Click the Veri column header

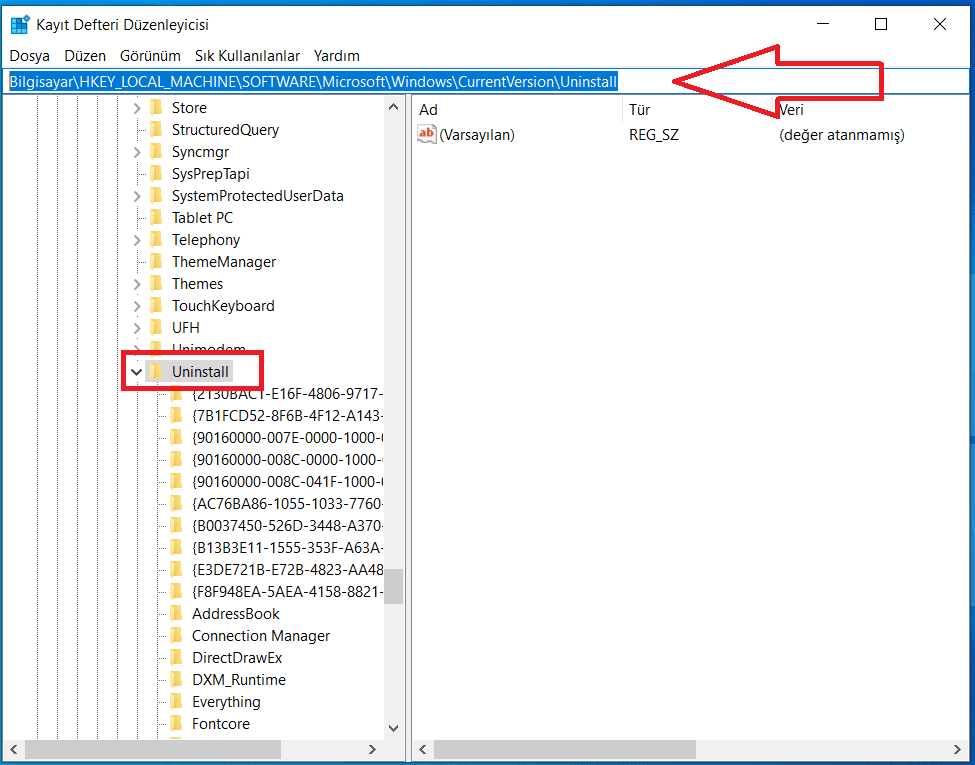click(x=871, y=110)
